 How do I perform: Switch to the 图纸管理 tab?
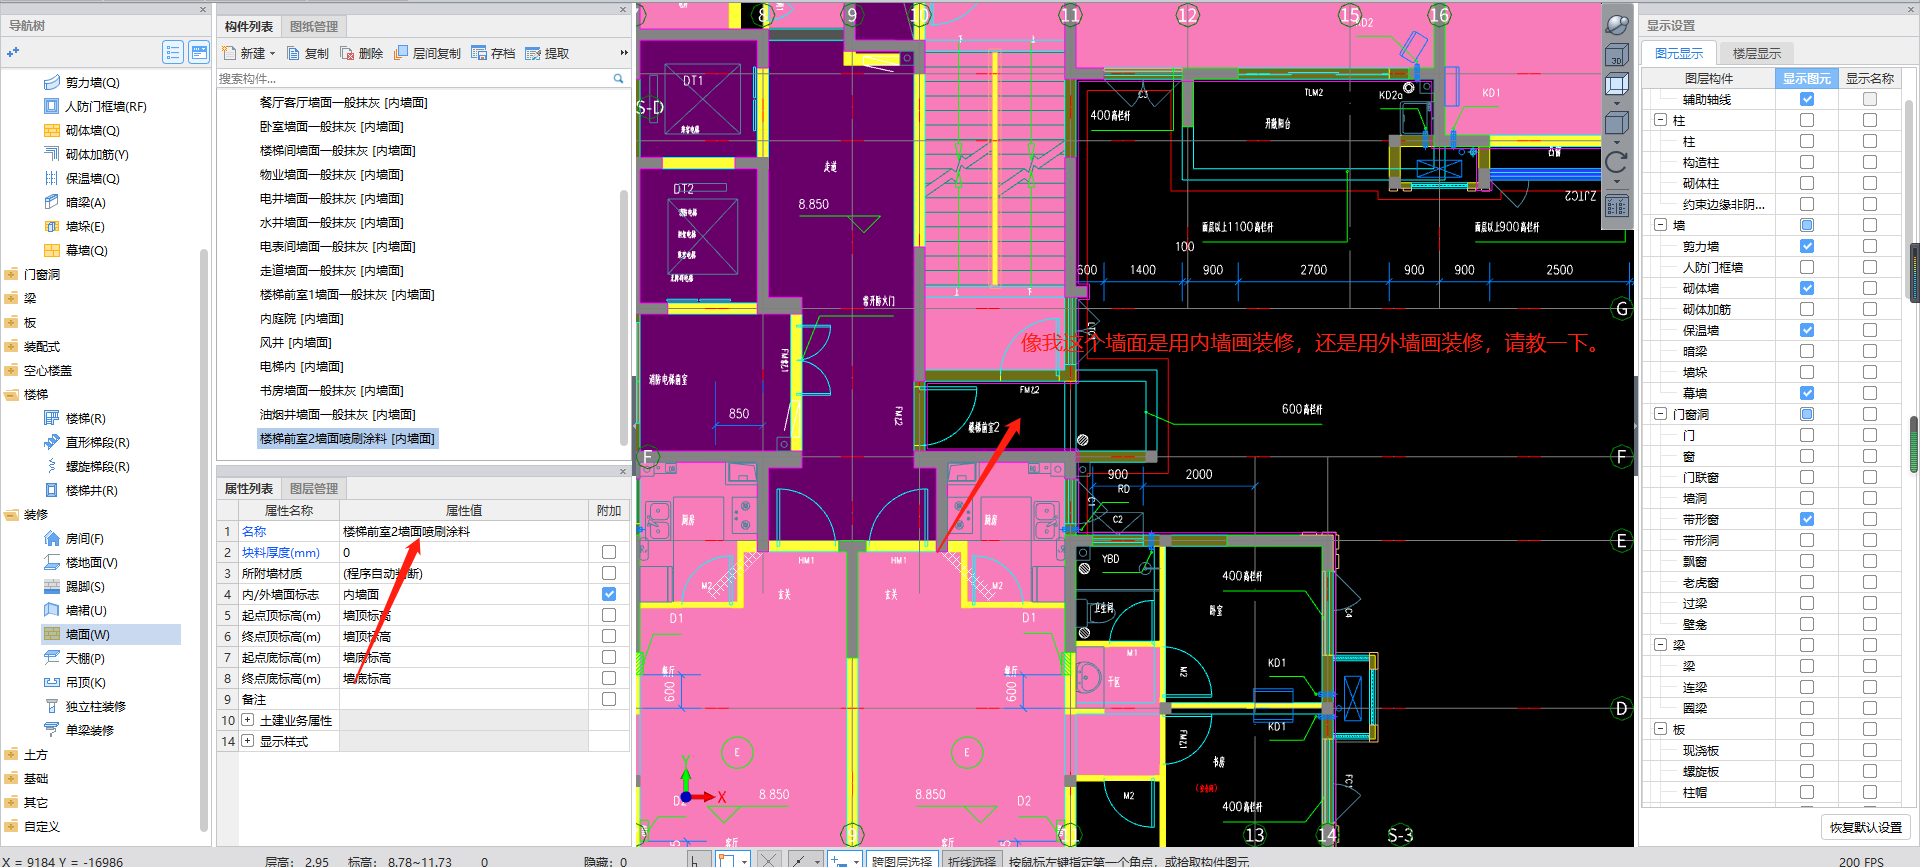point(314,26)
